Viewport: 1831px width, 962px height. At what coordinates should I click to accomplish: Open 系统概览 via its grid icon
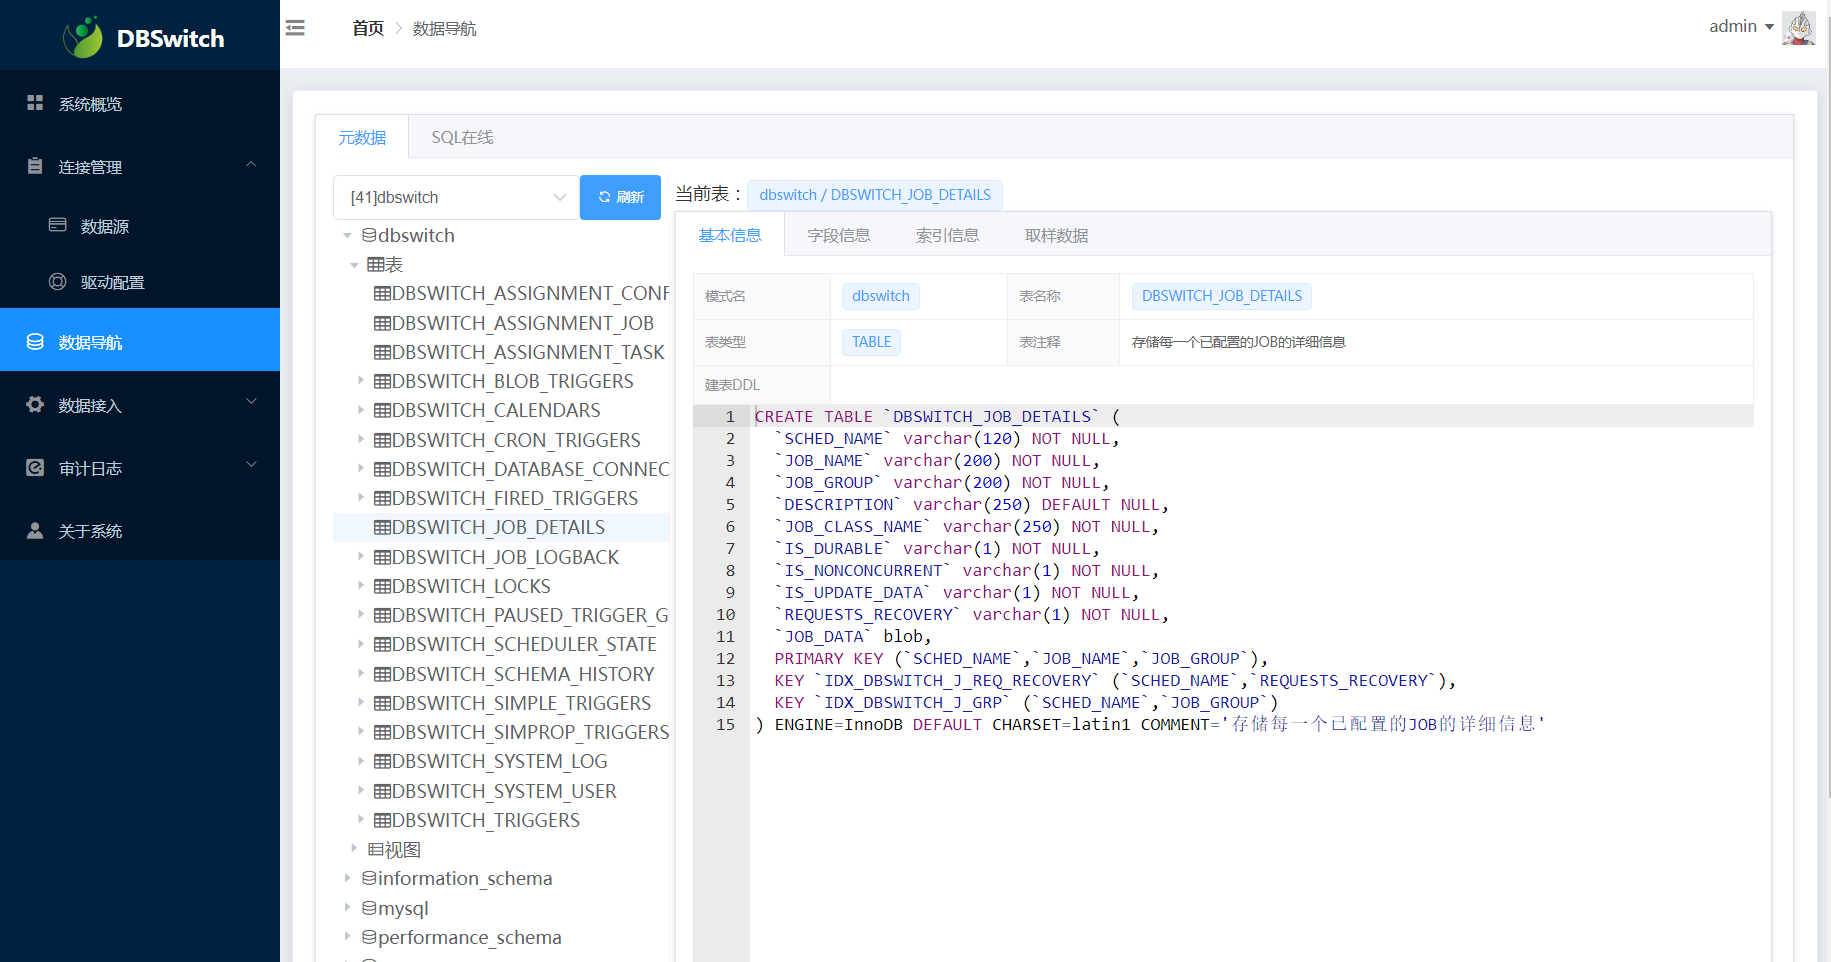pos(35,103)
